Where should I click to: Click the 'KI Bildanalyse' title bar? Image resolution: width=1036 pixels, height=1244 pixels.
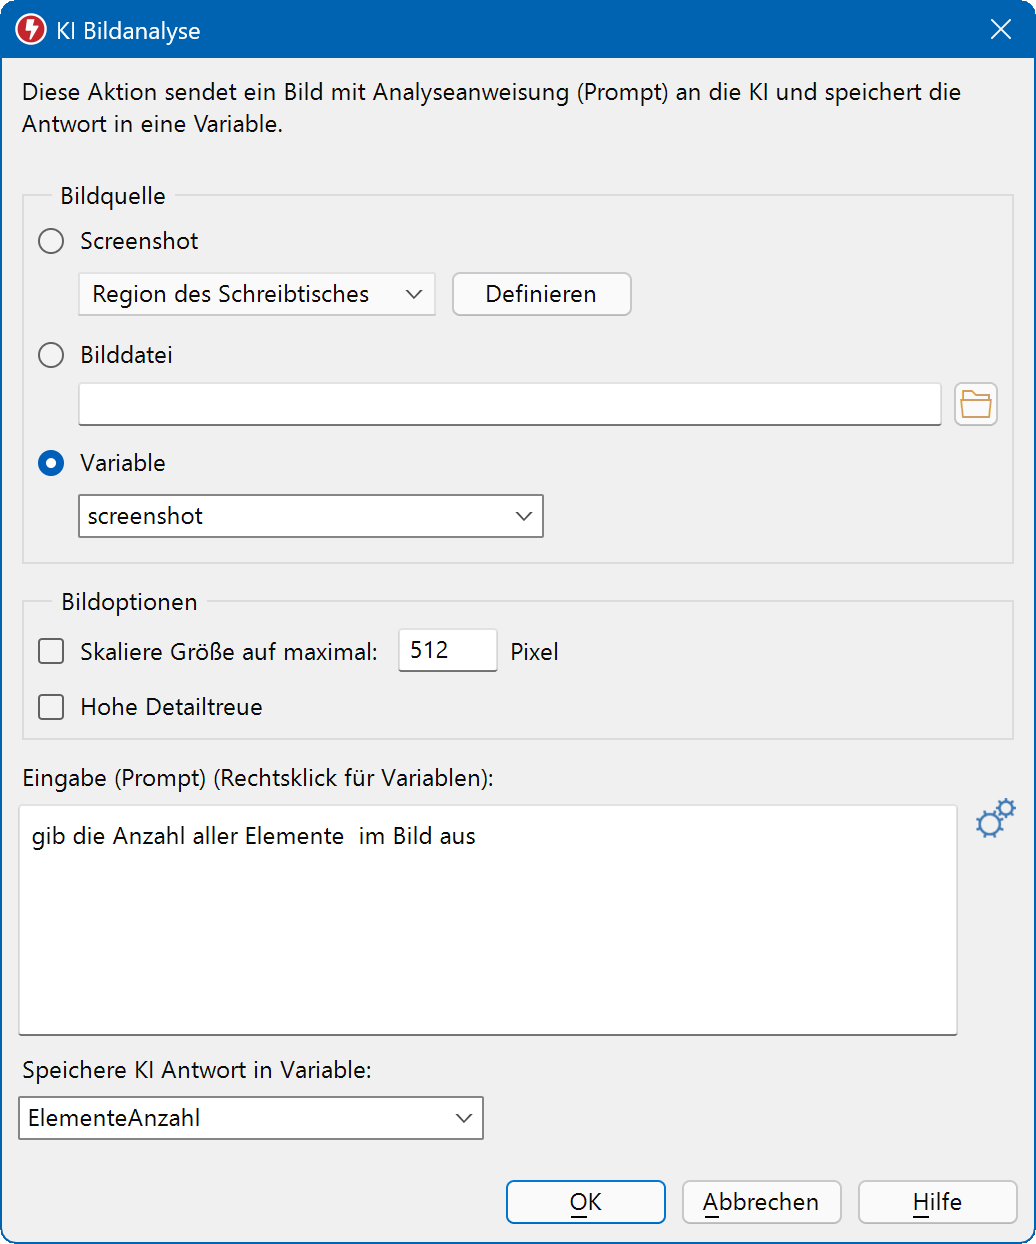coord(500,30)
